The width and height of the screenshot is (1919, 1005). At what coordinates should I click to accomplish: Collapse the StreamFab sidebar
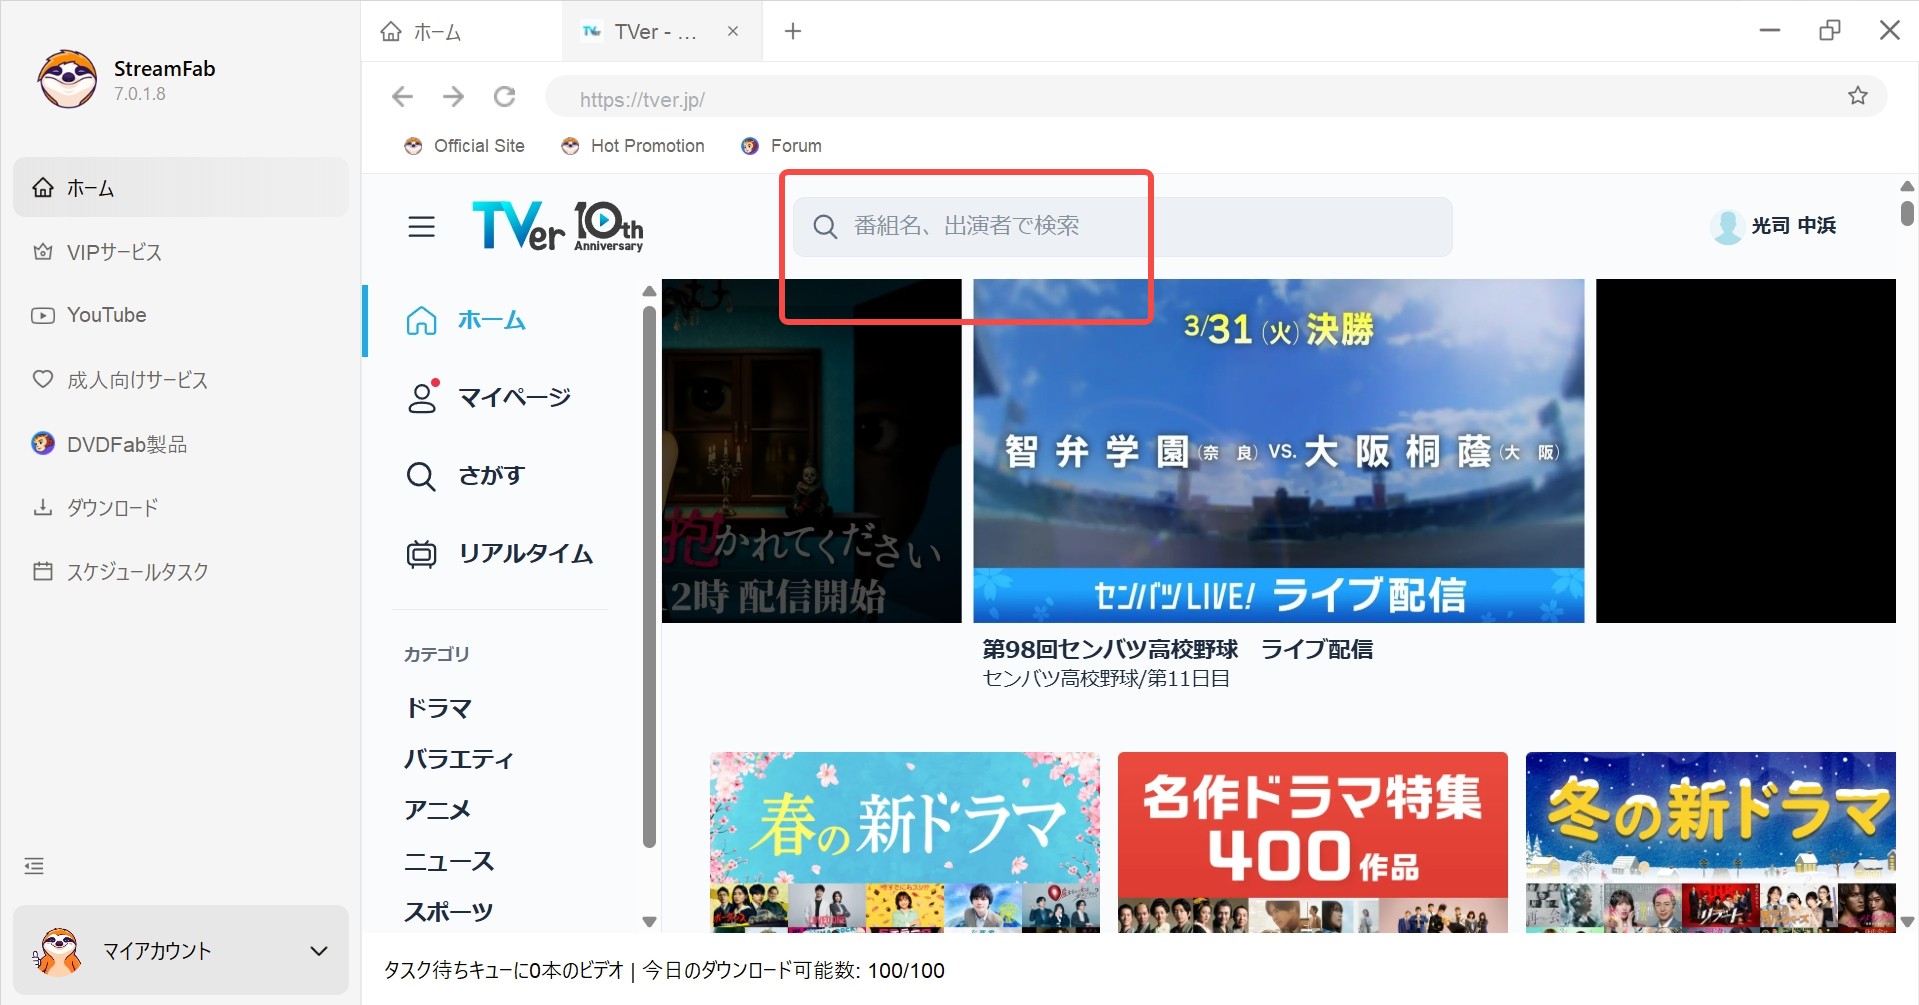(33, 864)
